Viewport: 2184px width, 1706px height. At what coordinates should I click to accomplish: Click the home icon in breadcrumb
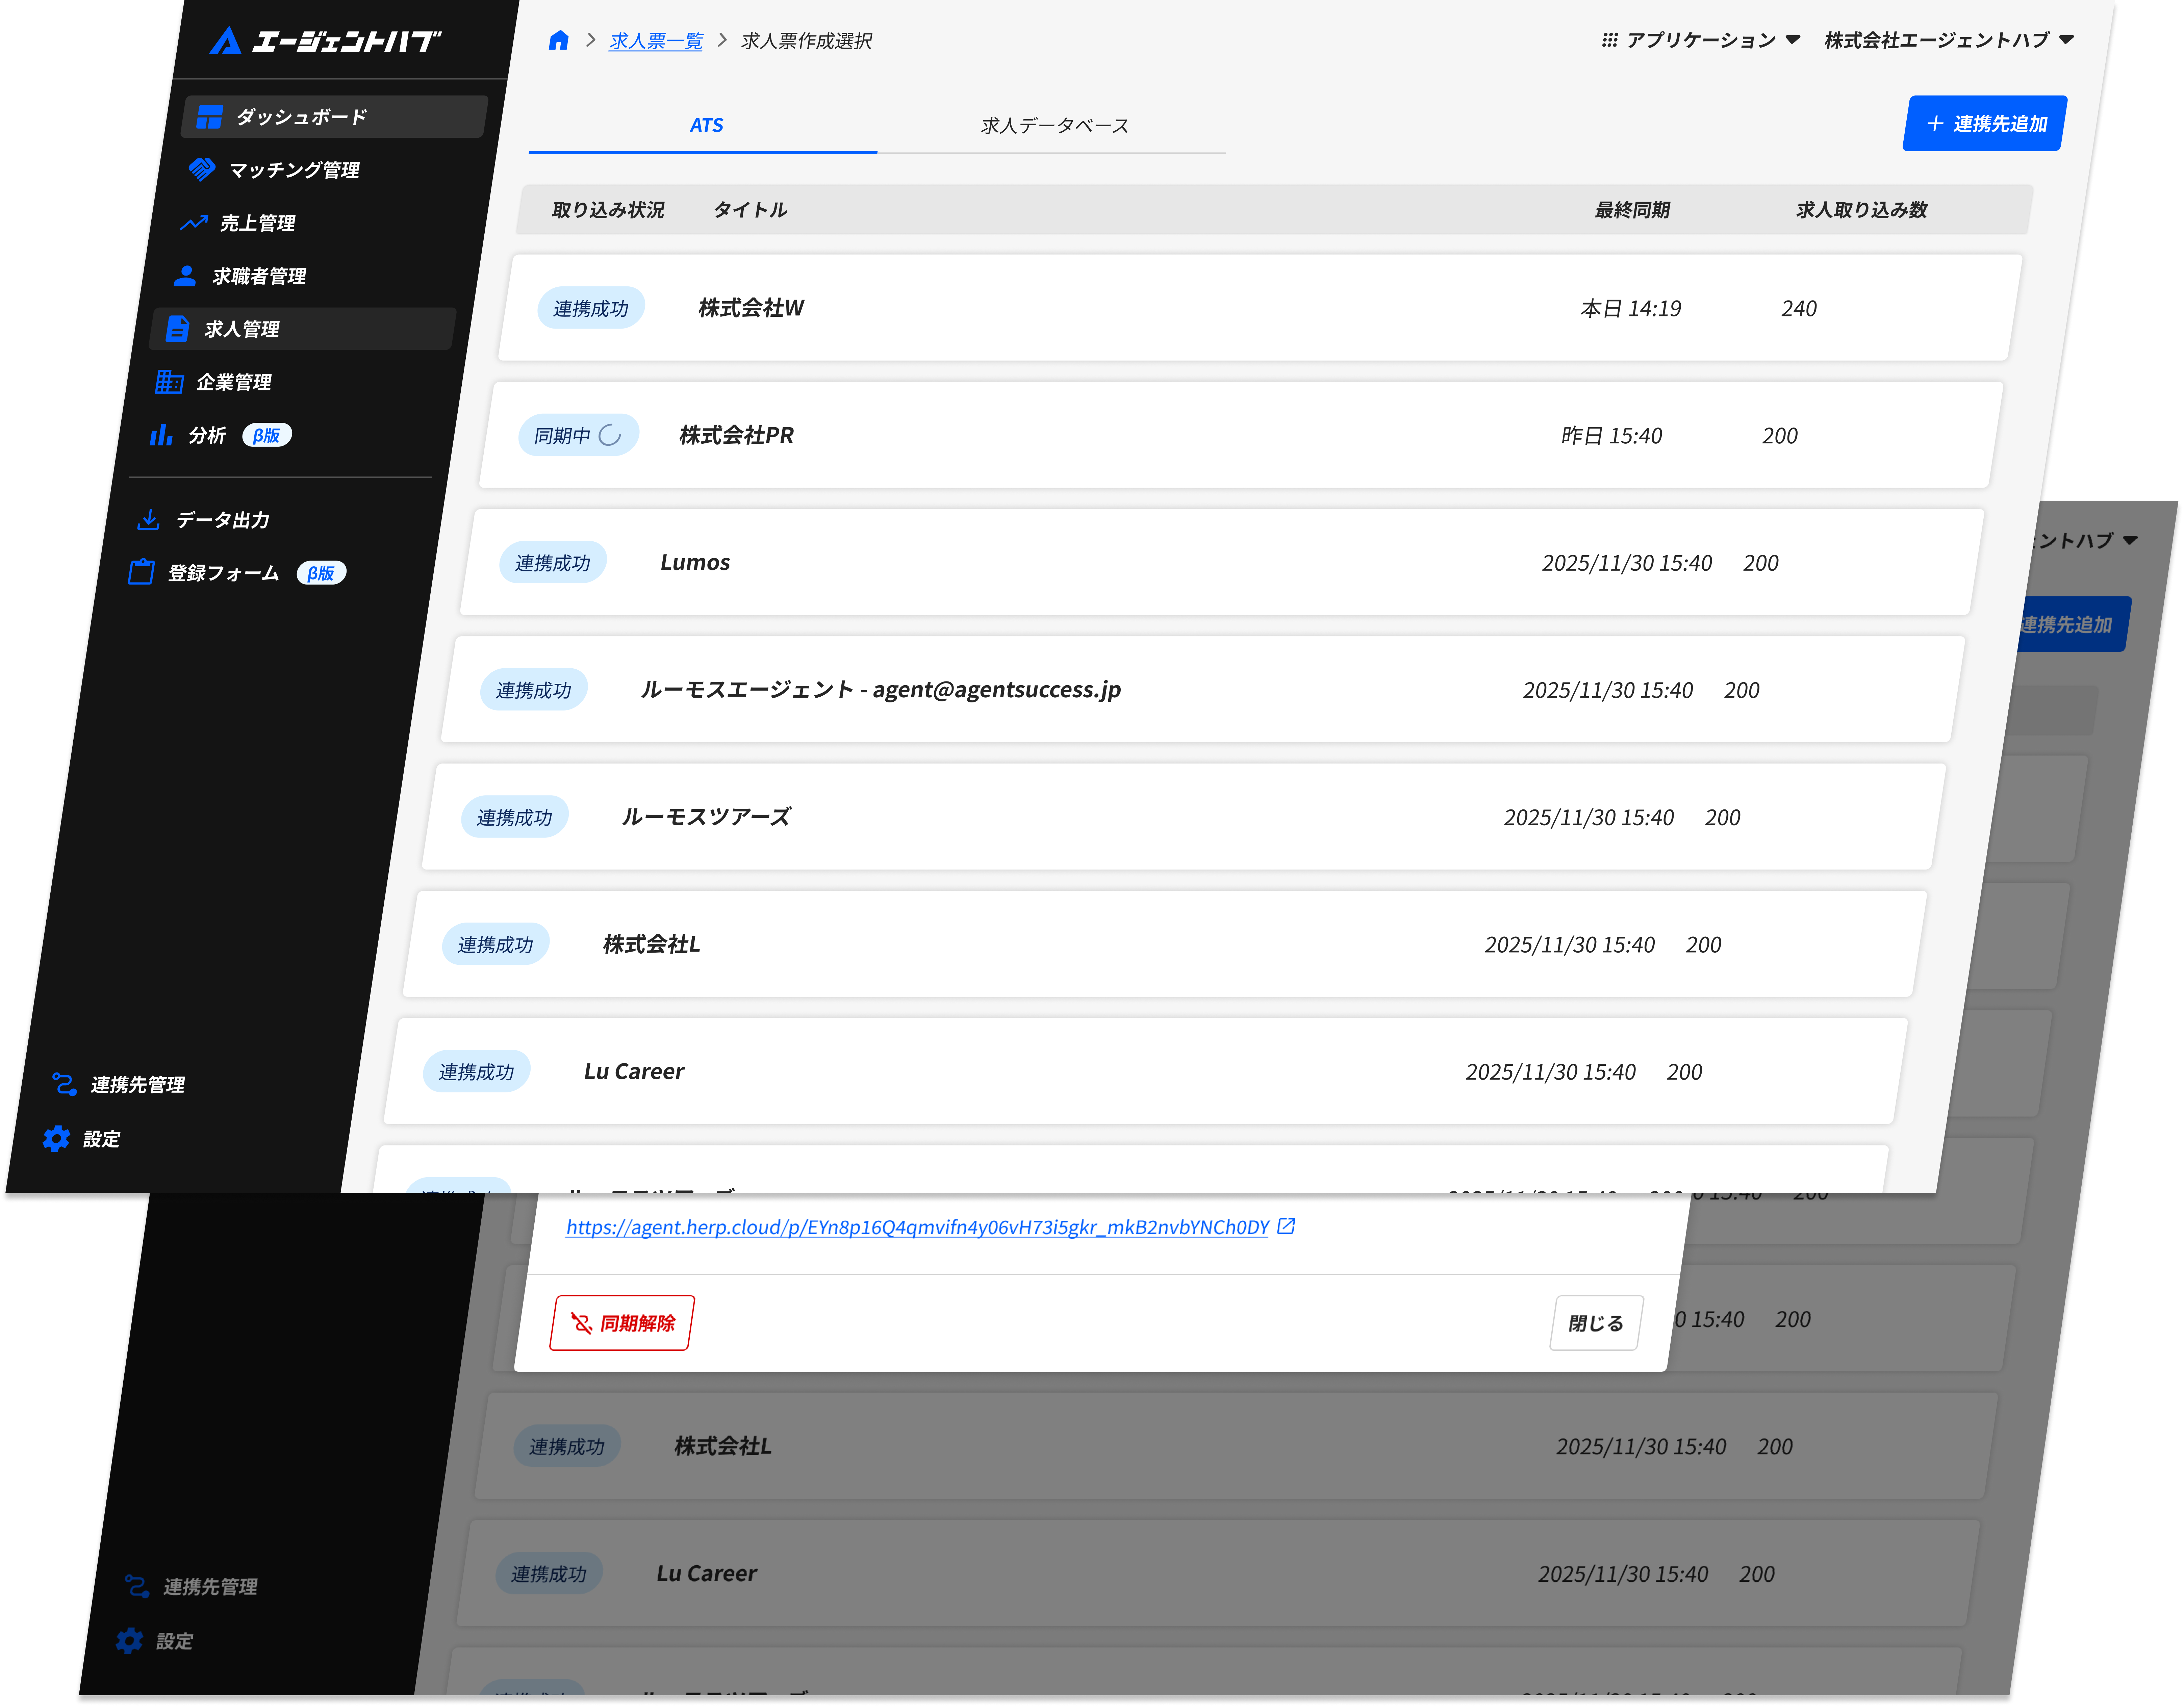click(x=559, y=40)
